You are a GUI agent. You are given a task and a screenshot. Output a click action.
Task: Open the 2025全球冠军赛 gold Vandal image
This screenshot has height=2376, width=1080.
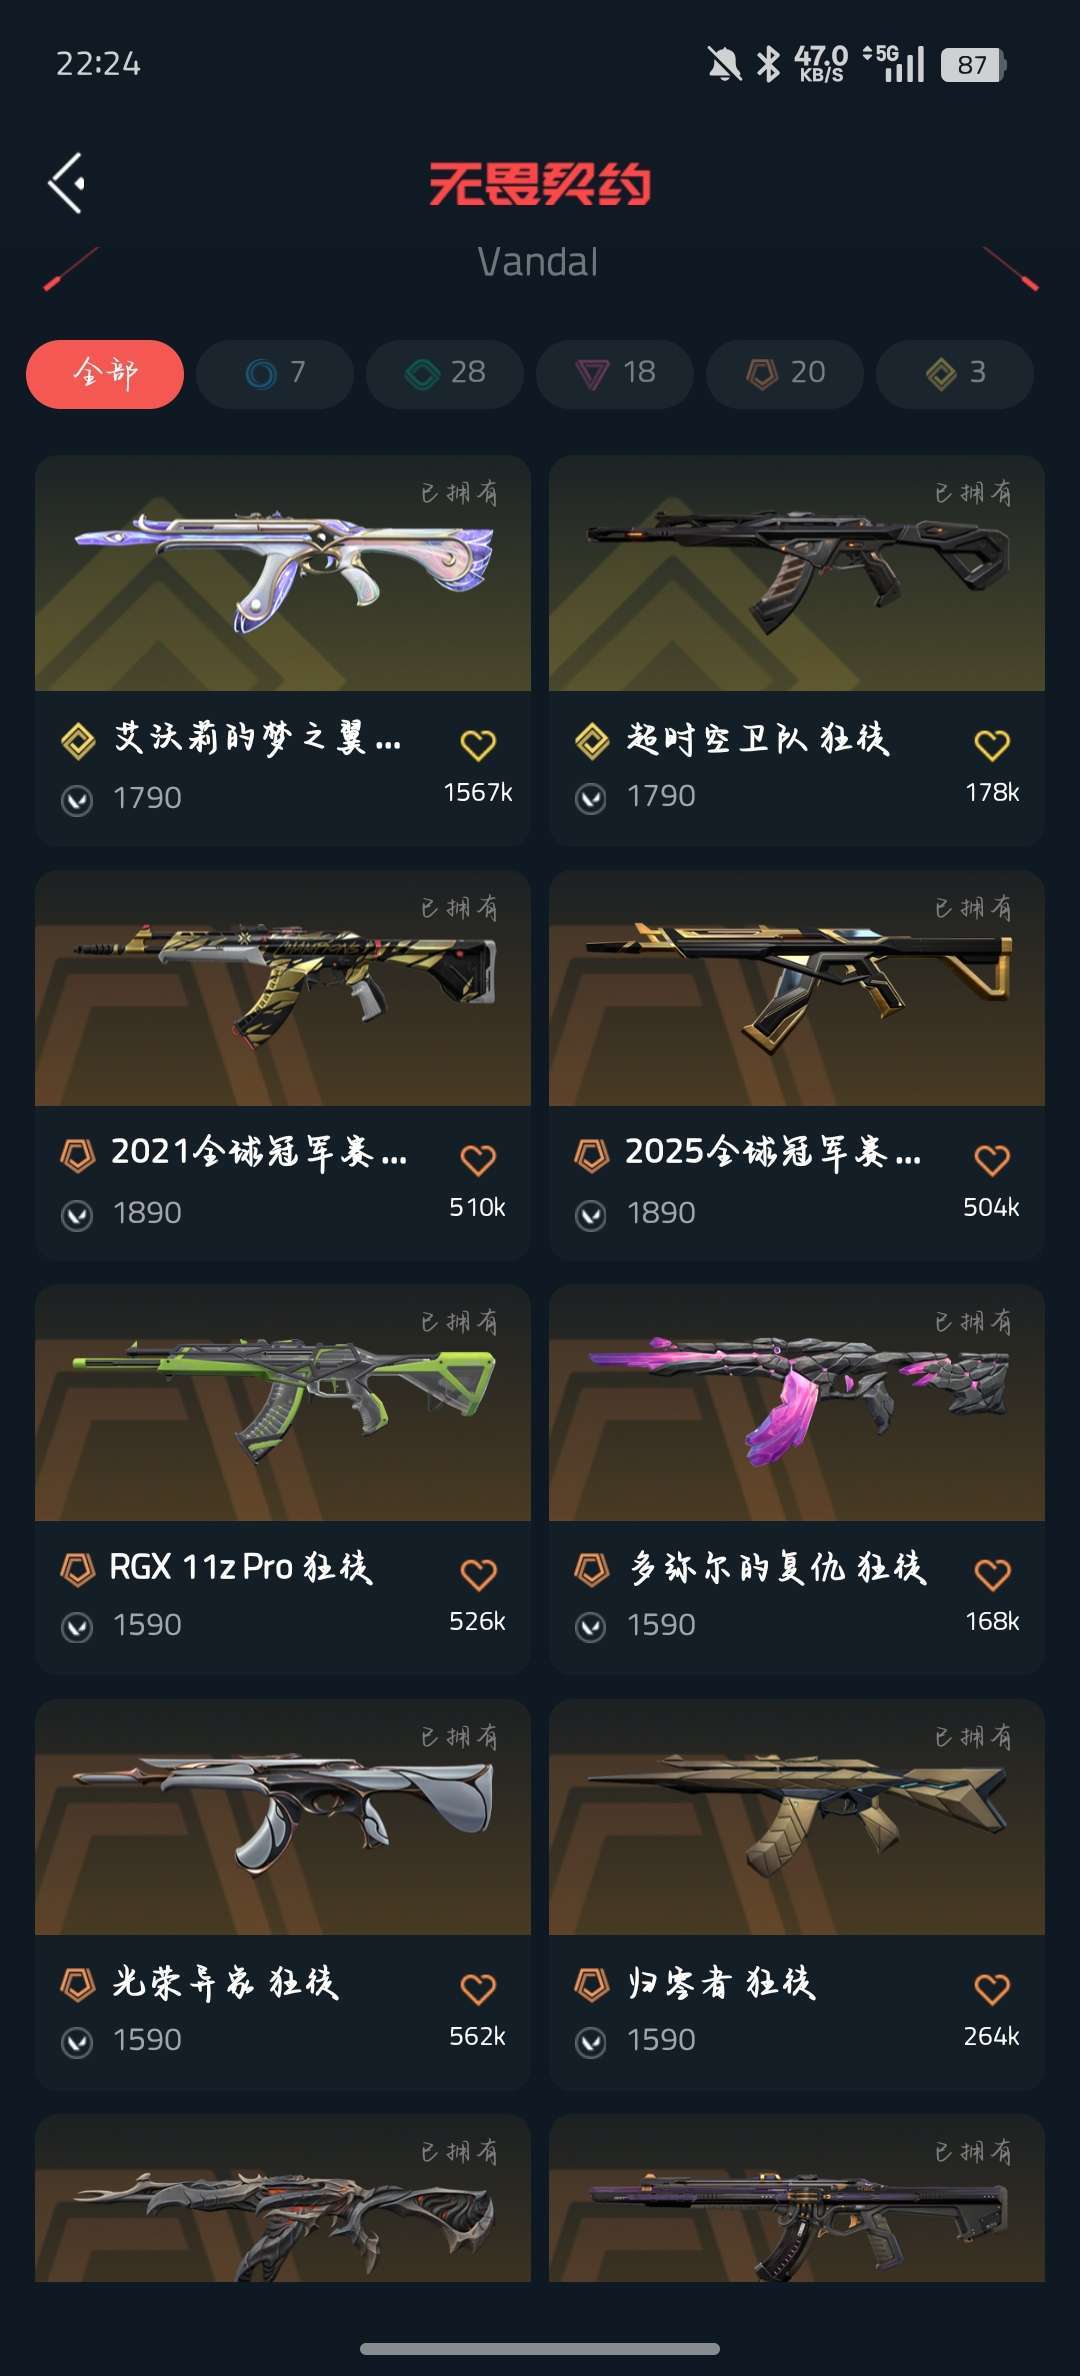[797, 988]
